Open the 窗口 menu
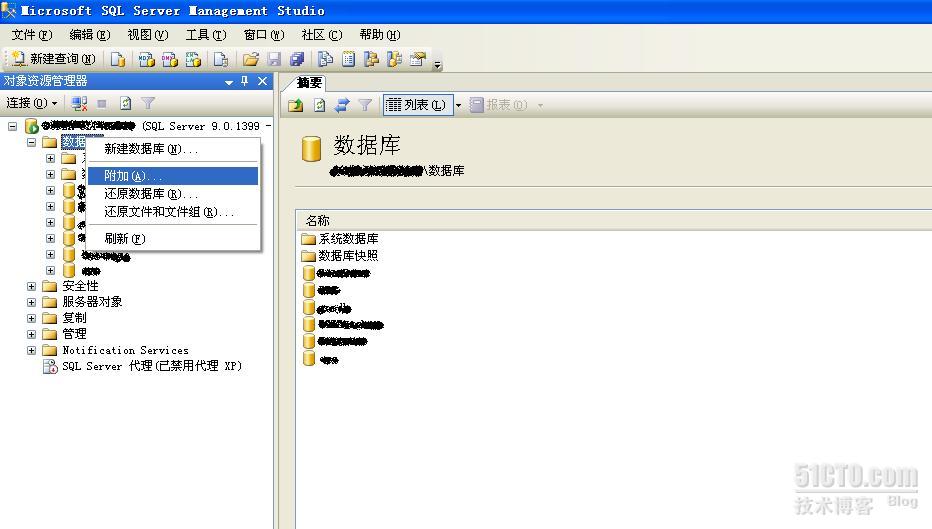 coord(264,35)
